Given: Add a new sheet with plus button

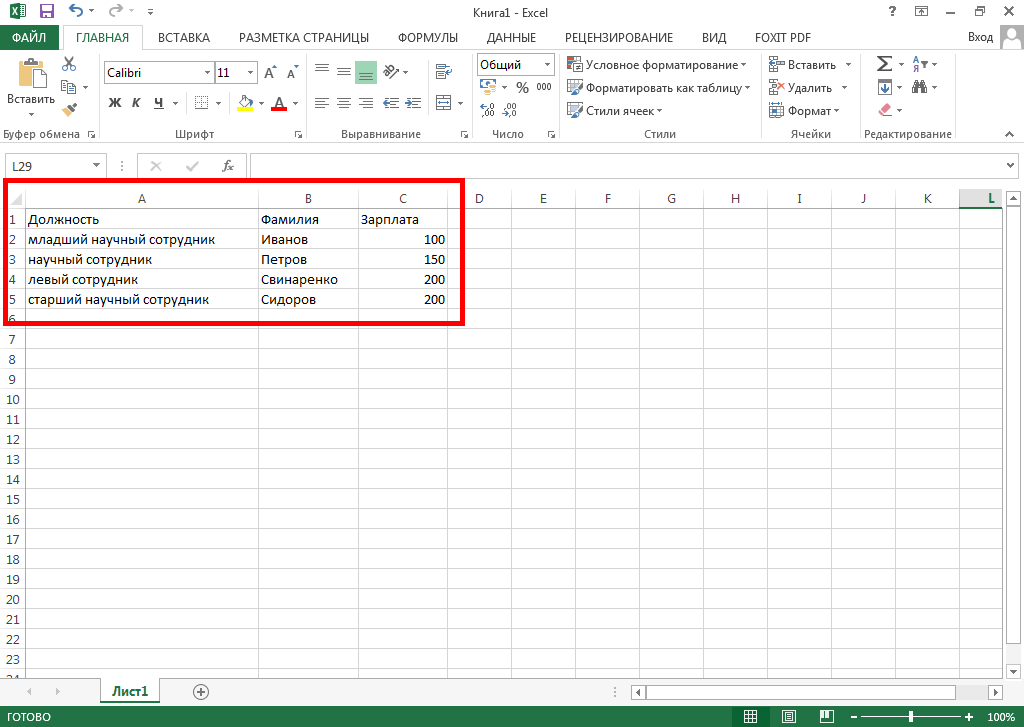Looking at the screenshot, I should [x=201, y=692].
